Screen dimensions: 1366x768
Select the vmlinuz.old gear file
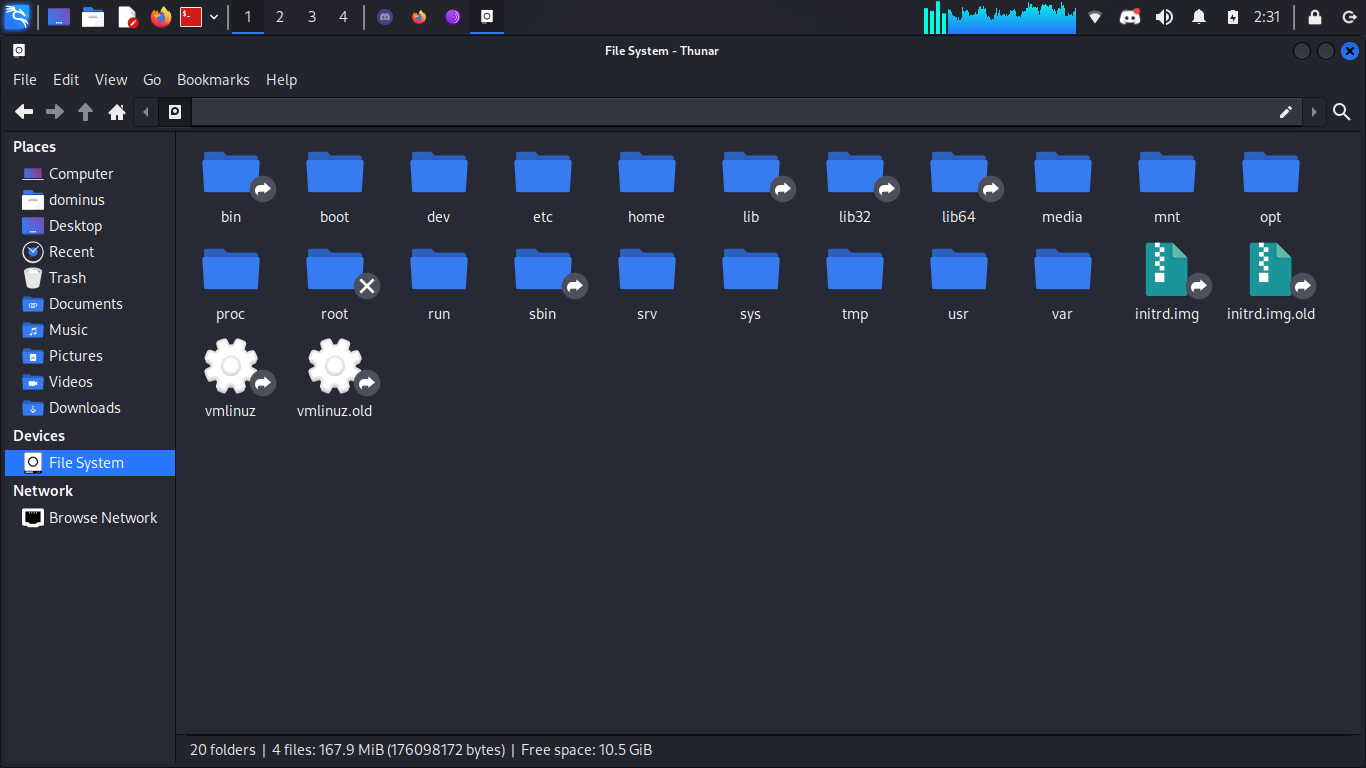click(x=335, y=367)
